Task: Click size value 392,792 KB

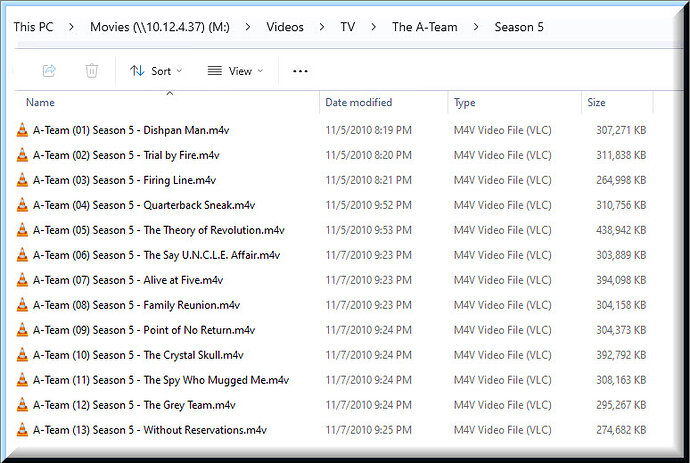Action: click(x=621, y=355)
